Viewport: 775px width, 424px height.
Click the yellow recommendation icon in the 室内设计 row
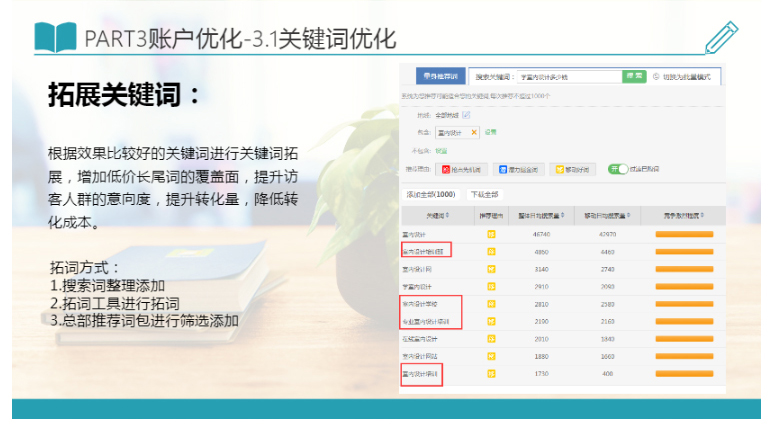pos(491,233)
